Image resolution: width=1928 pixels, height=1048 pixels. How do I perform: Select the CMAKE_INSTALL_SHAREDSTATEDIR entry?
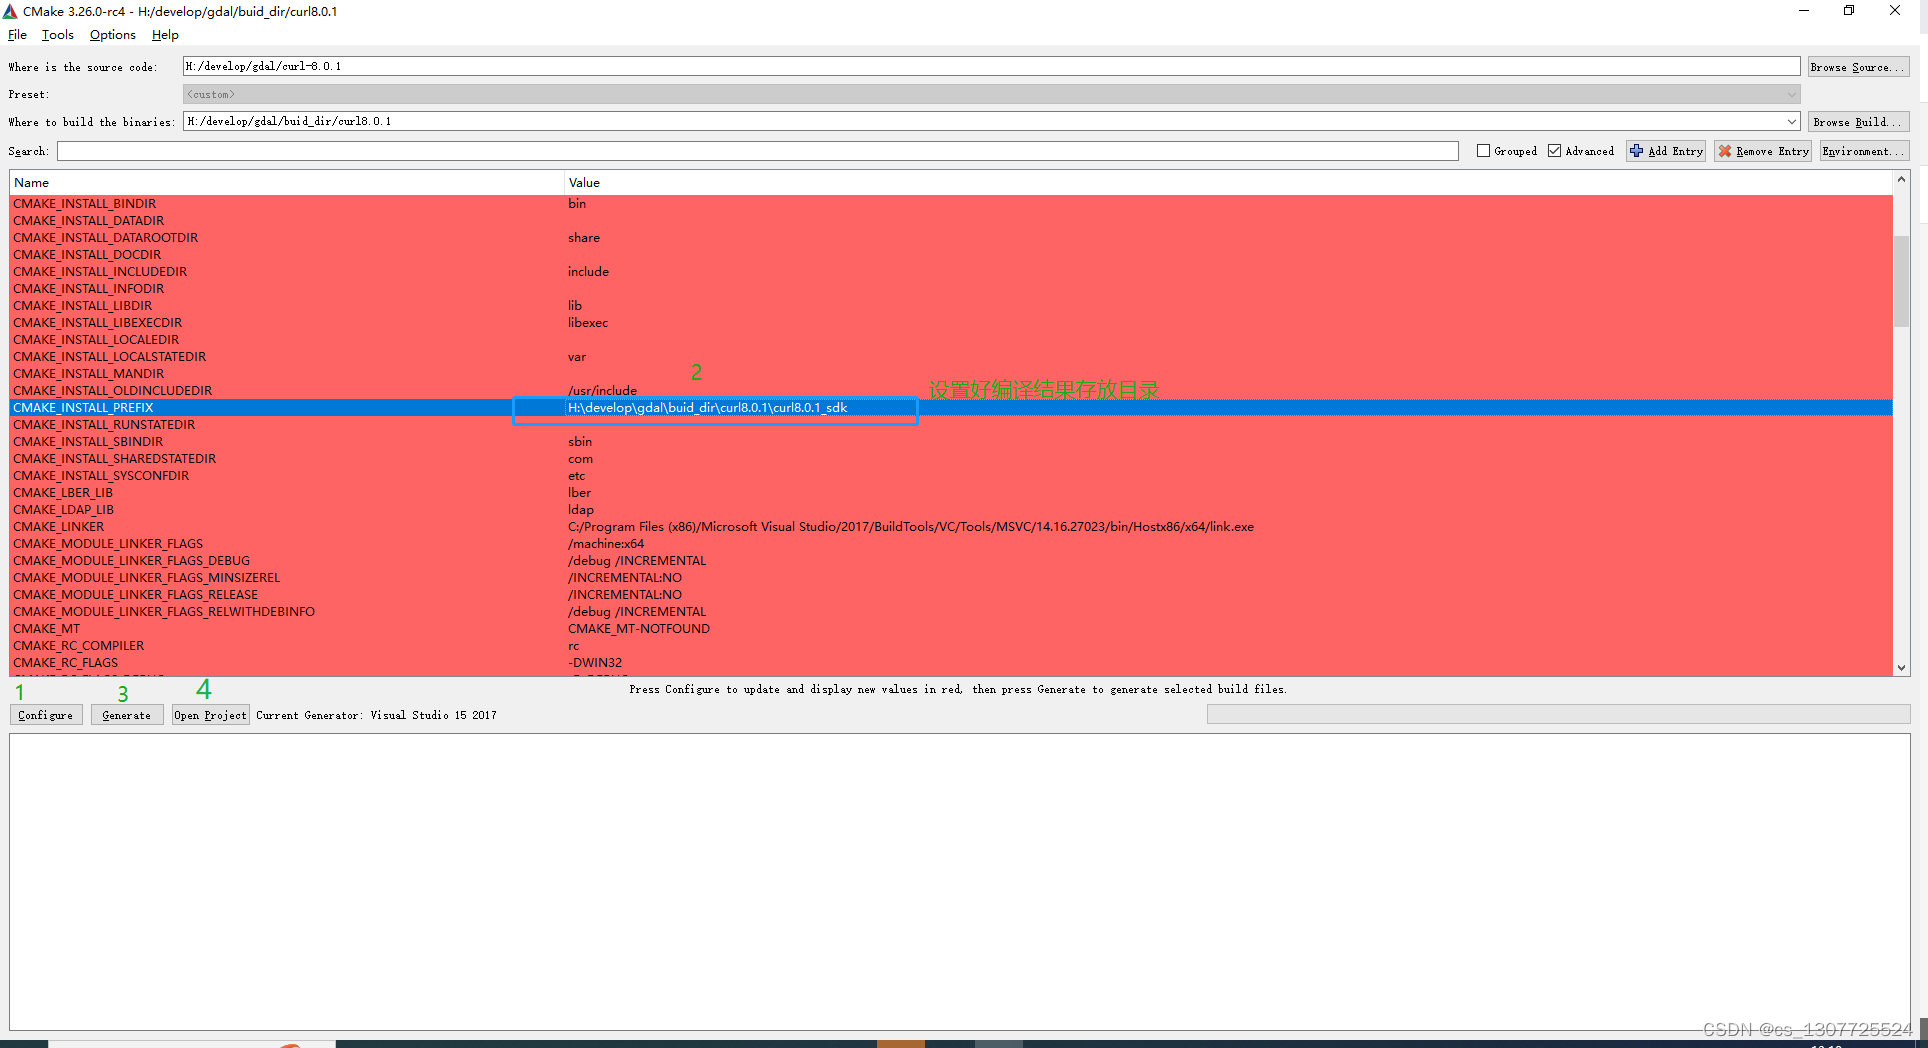[x=114, y=459]
